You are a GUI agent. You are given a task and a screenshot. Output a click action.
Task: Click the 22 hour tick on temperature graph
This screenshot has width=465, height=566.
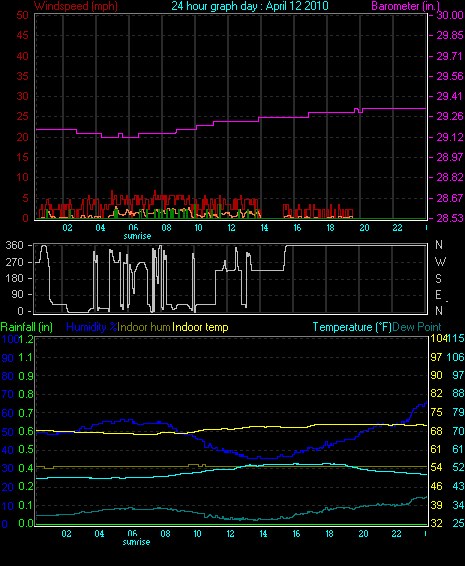[x=396, y=534]
